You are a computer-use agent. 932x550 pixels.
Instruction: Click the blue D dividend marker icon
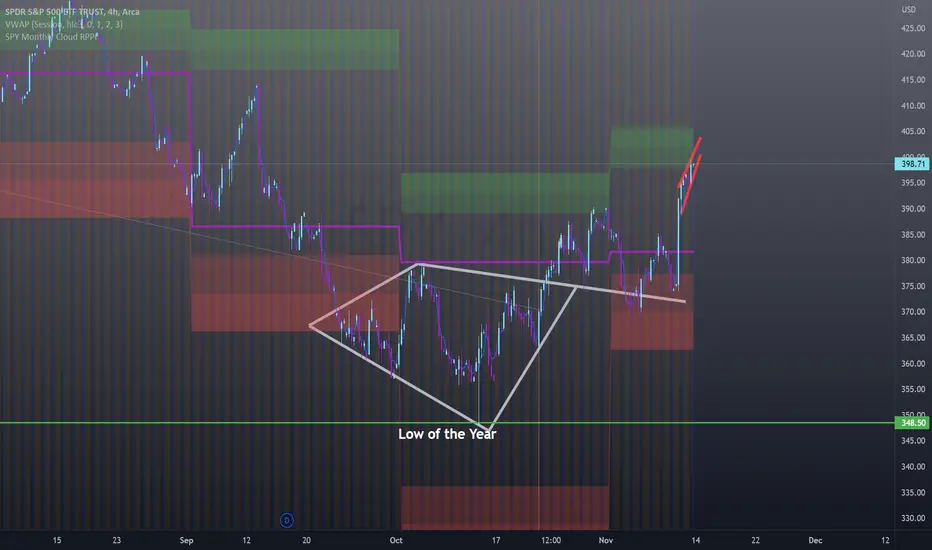click(x=286, y=520)
